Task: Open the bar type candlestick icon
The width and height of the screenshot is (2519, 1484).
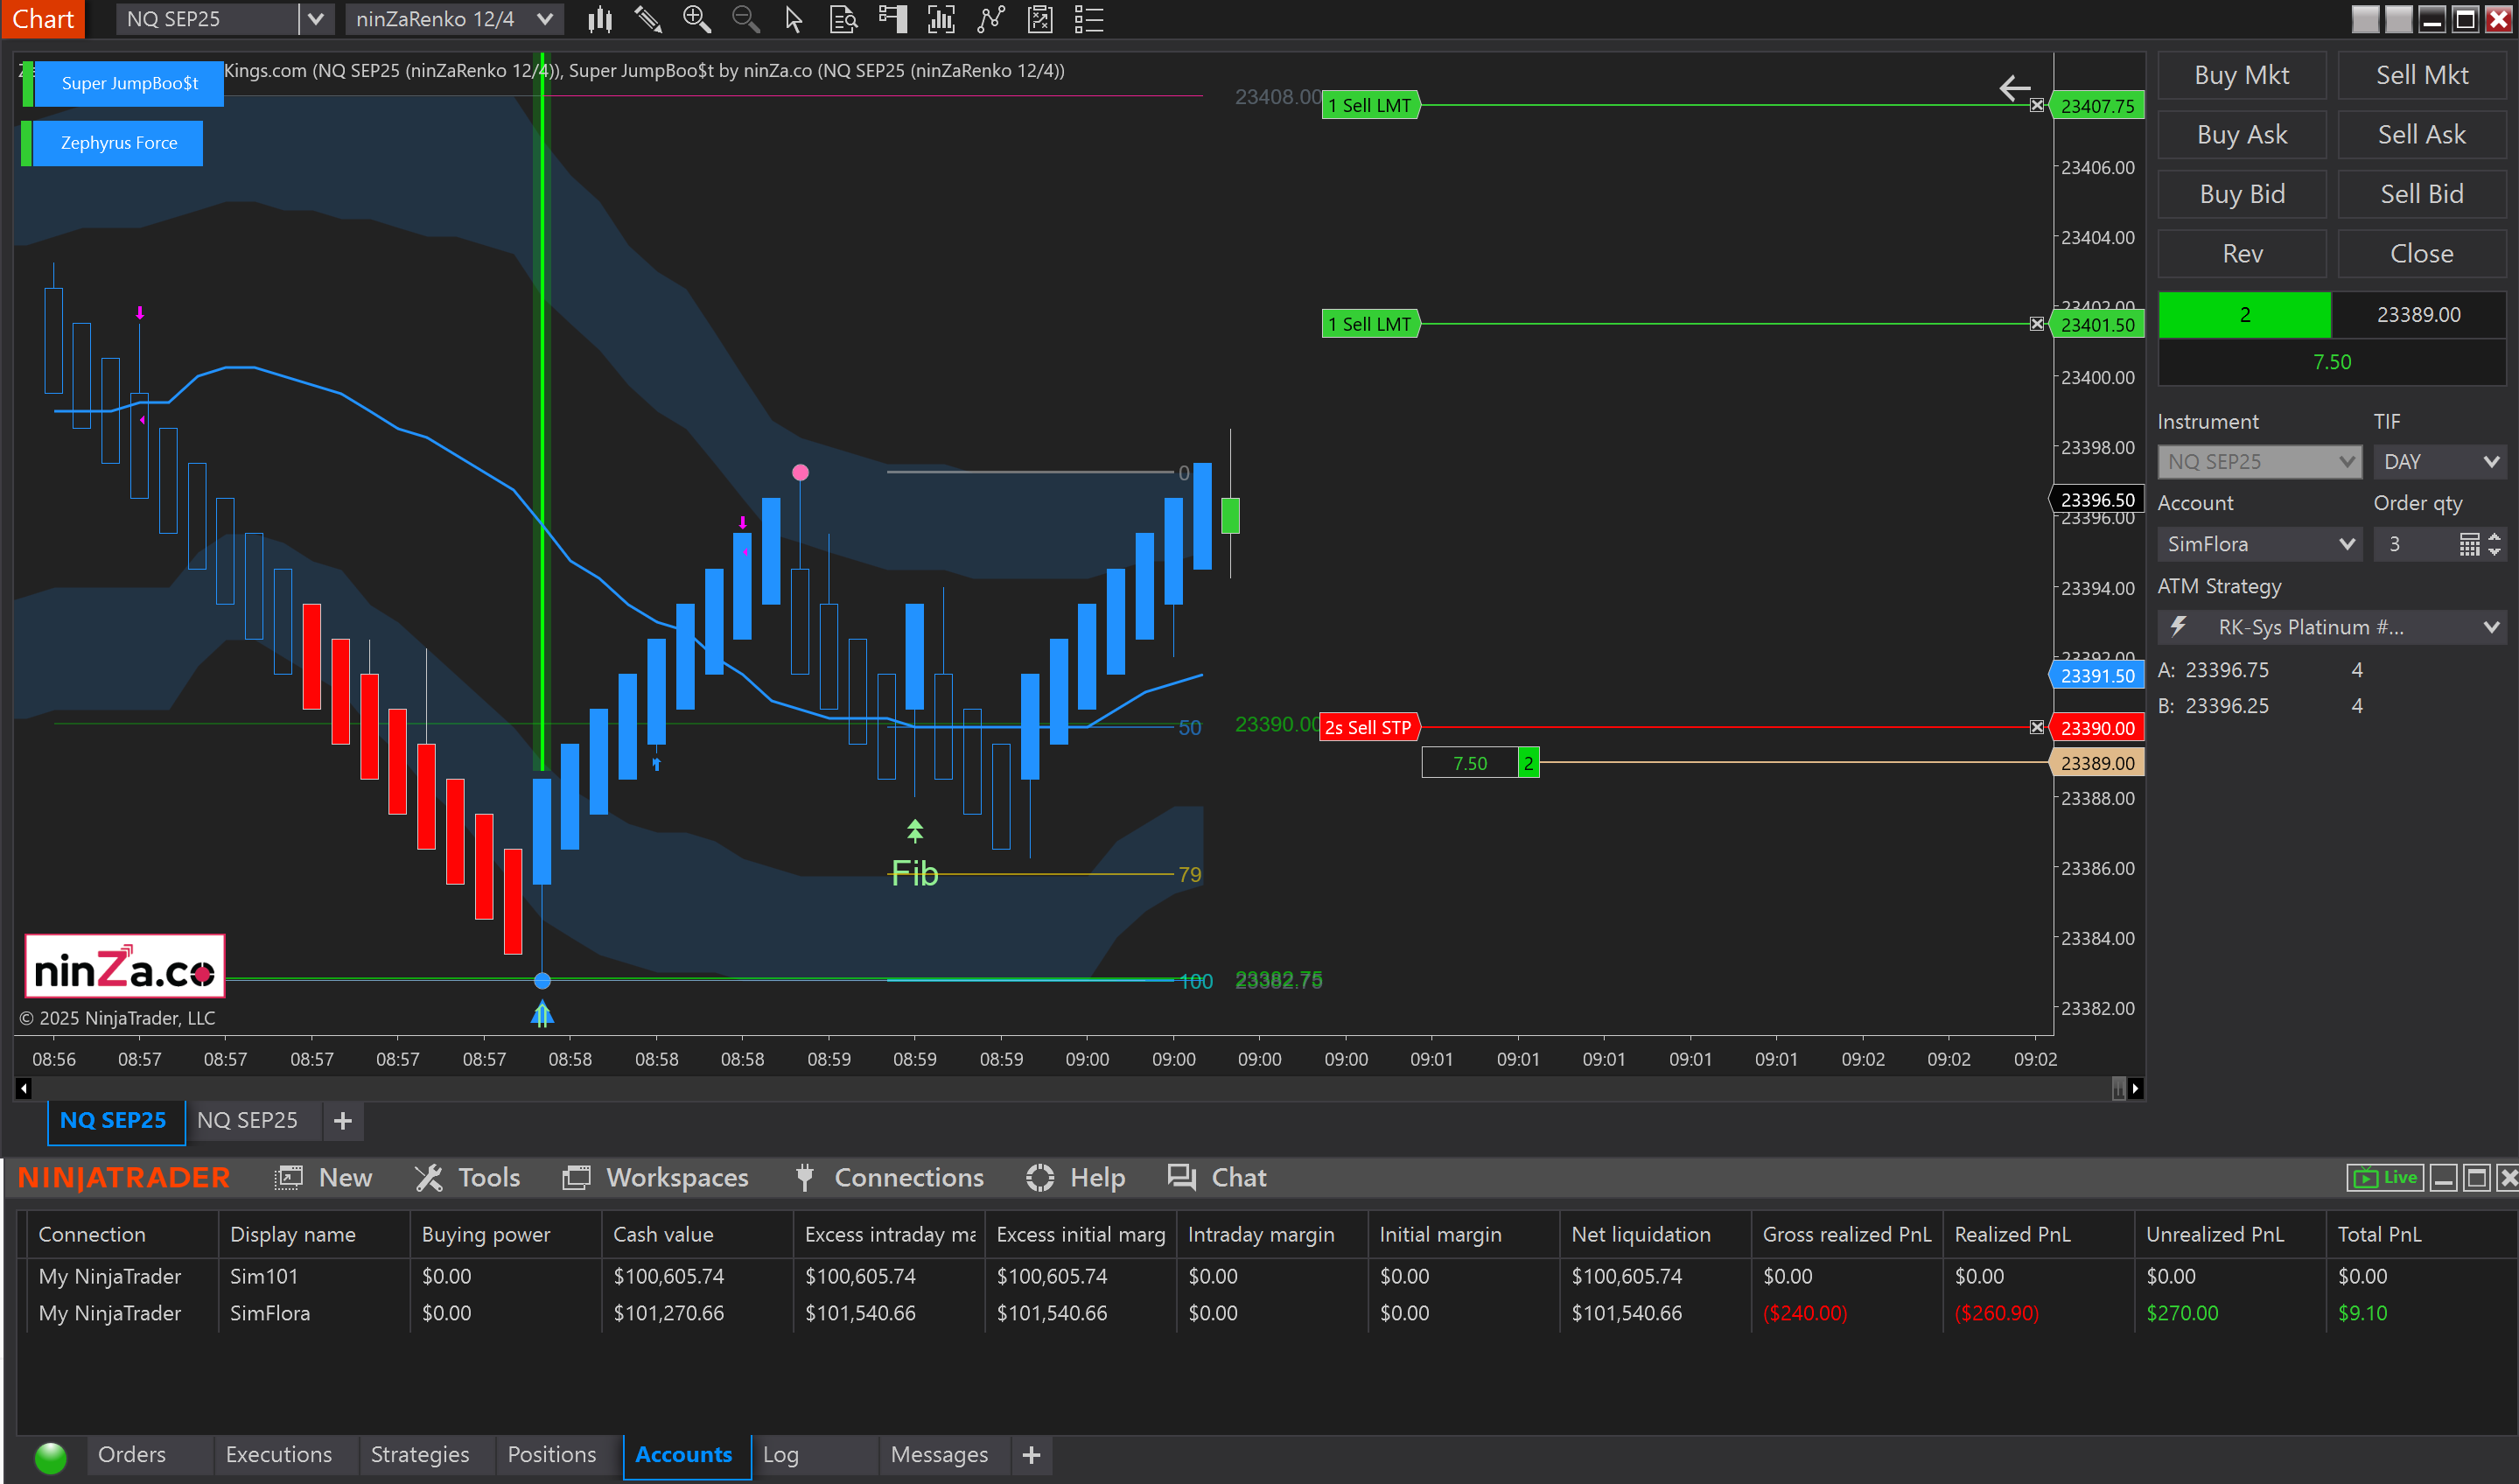Action: 600,19
